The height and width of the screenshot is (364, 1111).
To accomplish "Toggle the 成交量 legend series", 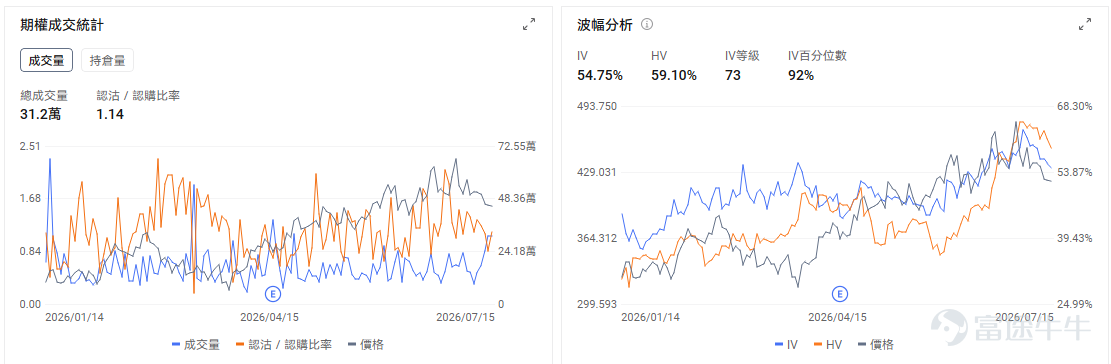I will 196,345.
